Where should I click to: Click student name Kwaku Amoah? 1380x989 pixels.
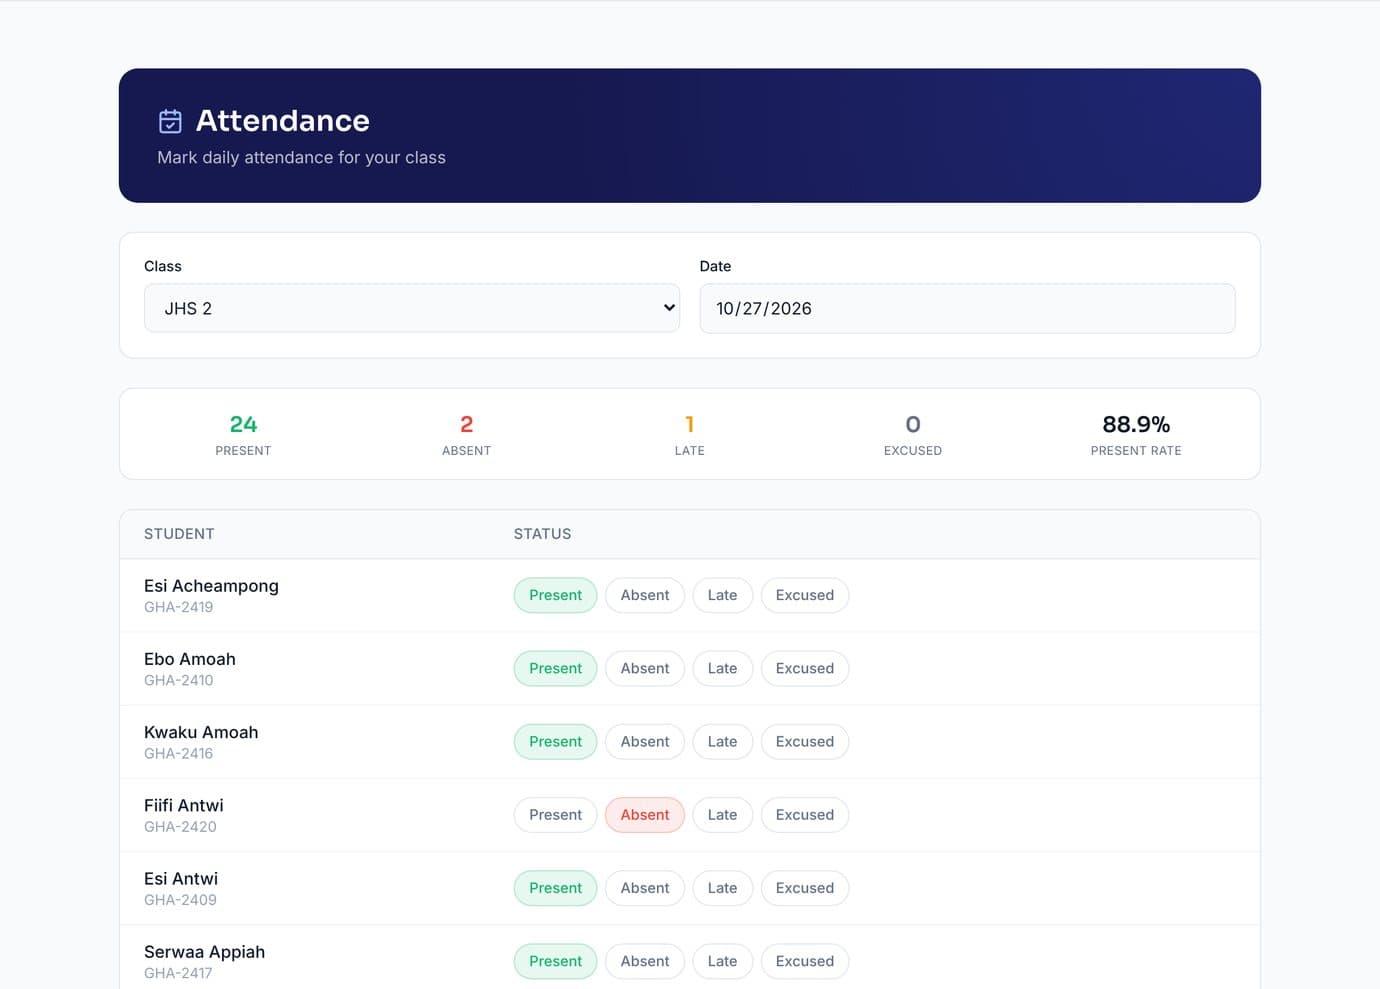201,732
